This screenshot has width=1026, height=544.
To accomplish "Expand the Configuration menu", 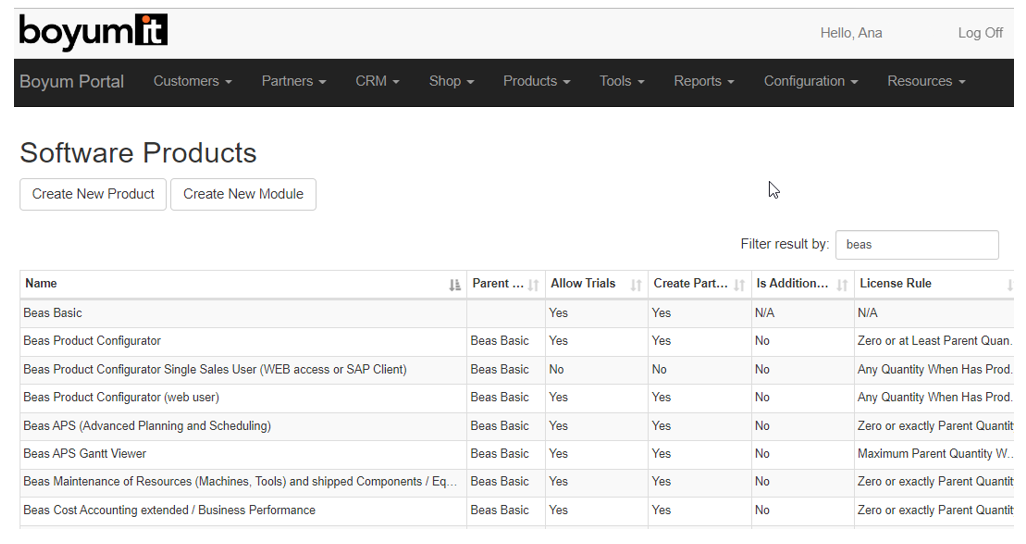I will [x=810, y=82].
